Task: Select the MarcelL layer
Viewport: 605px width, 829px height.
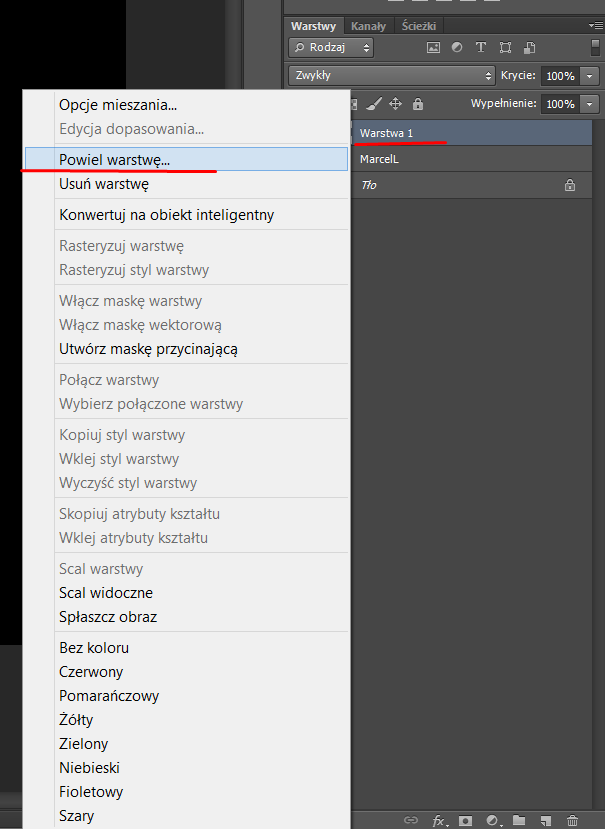Action: 471,159
